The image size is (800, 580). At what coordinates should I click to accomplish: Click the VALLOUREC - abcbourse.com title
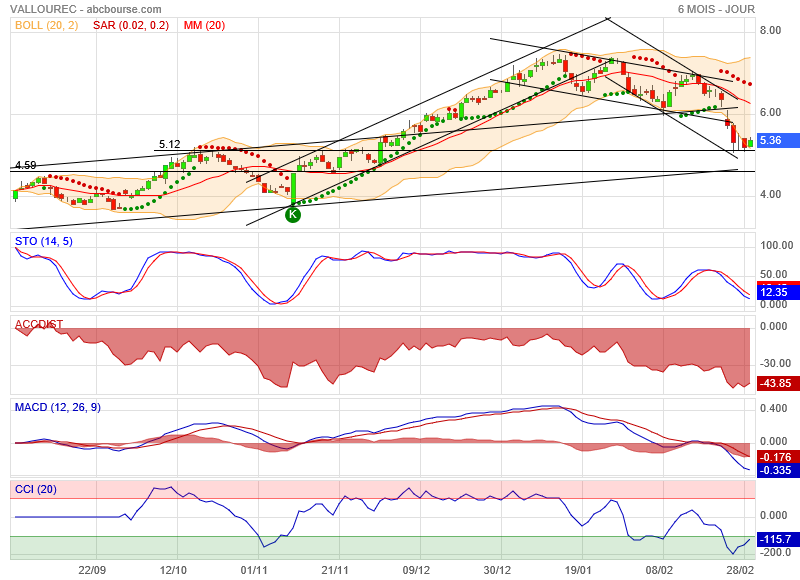point(86,9)
